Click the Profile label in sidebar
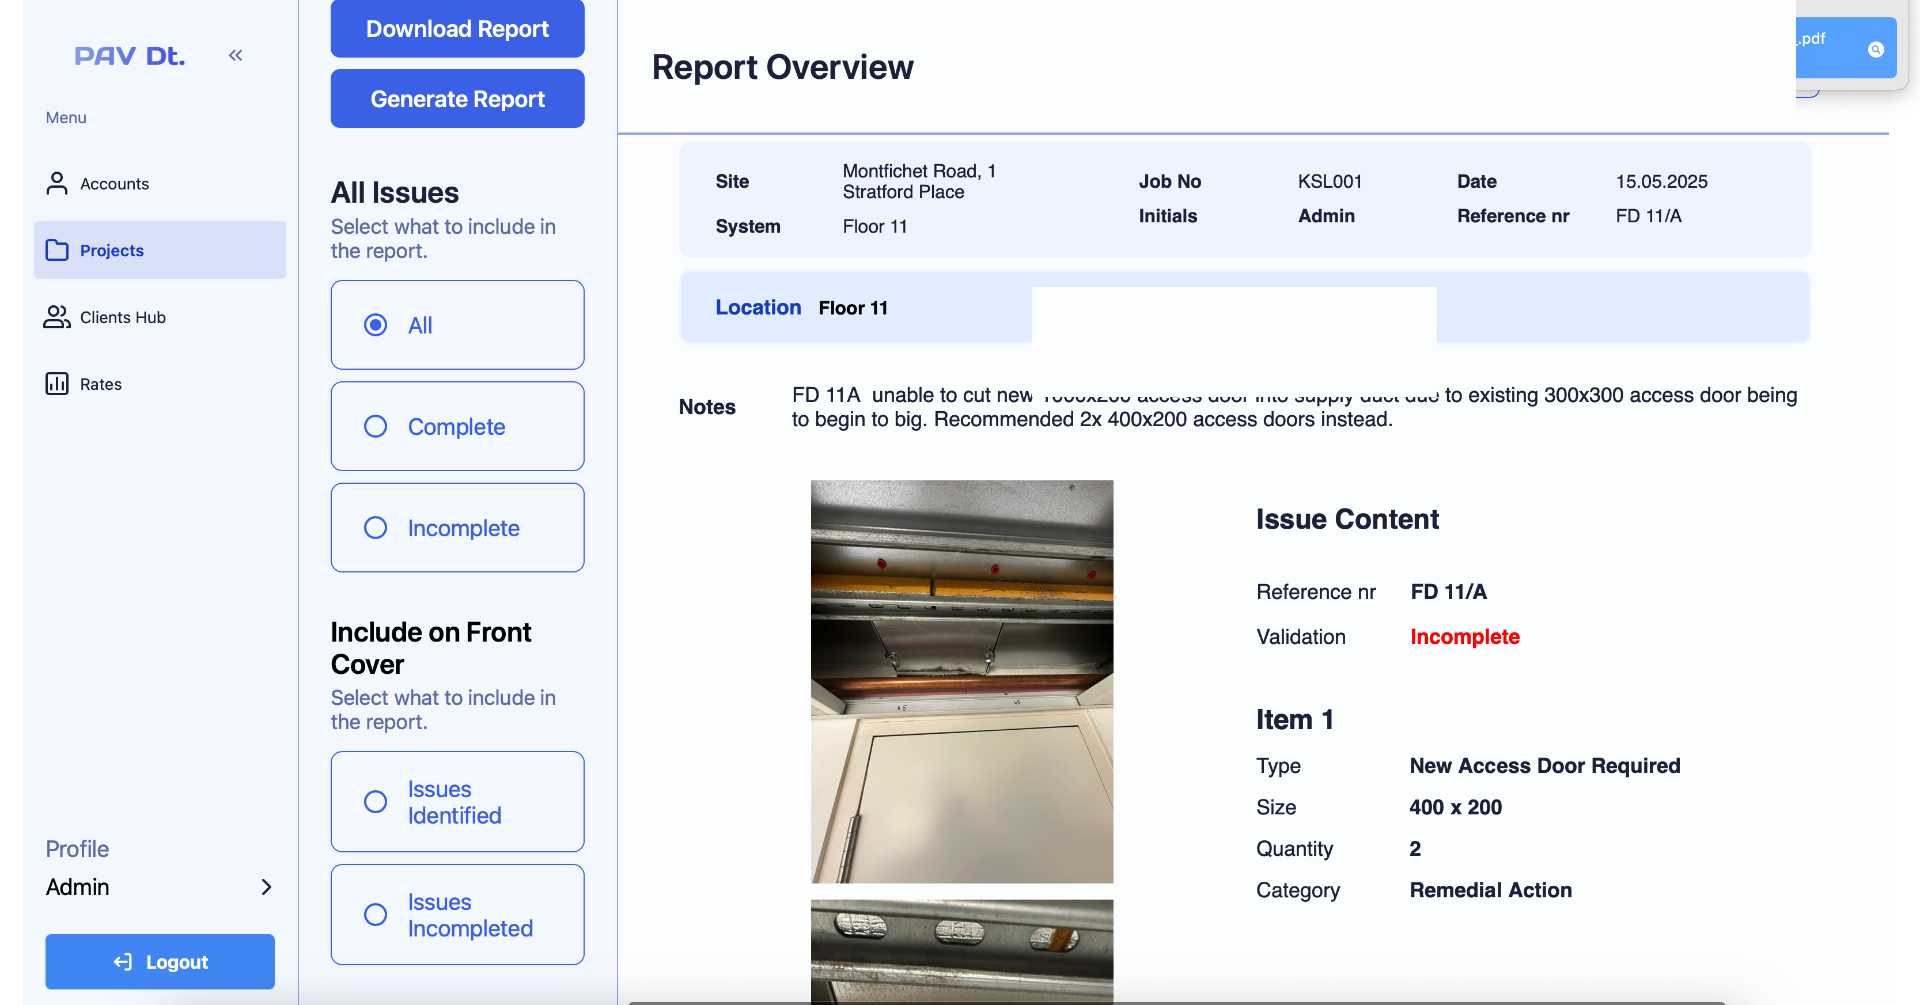 tap(77, 849)
